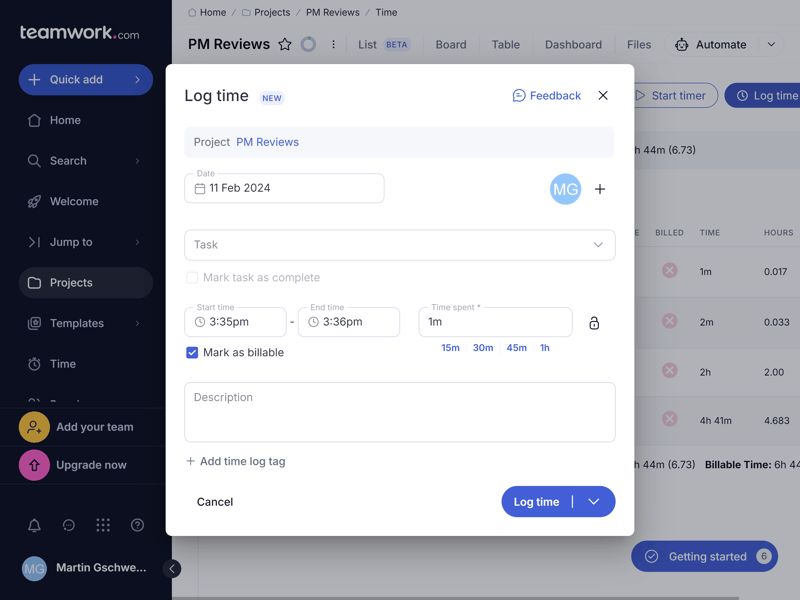Click the PM Reviews project link
The height and width of the screenshot is (600, 800).
click(267, 142)
